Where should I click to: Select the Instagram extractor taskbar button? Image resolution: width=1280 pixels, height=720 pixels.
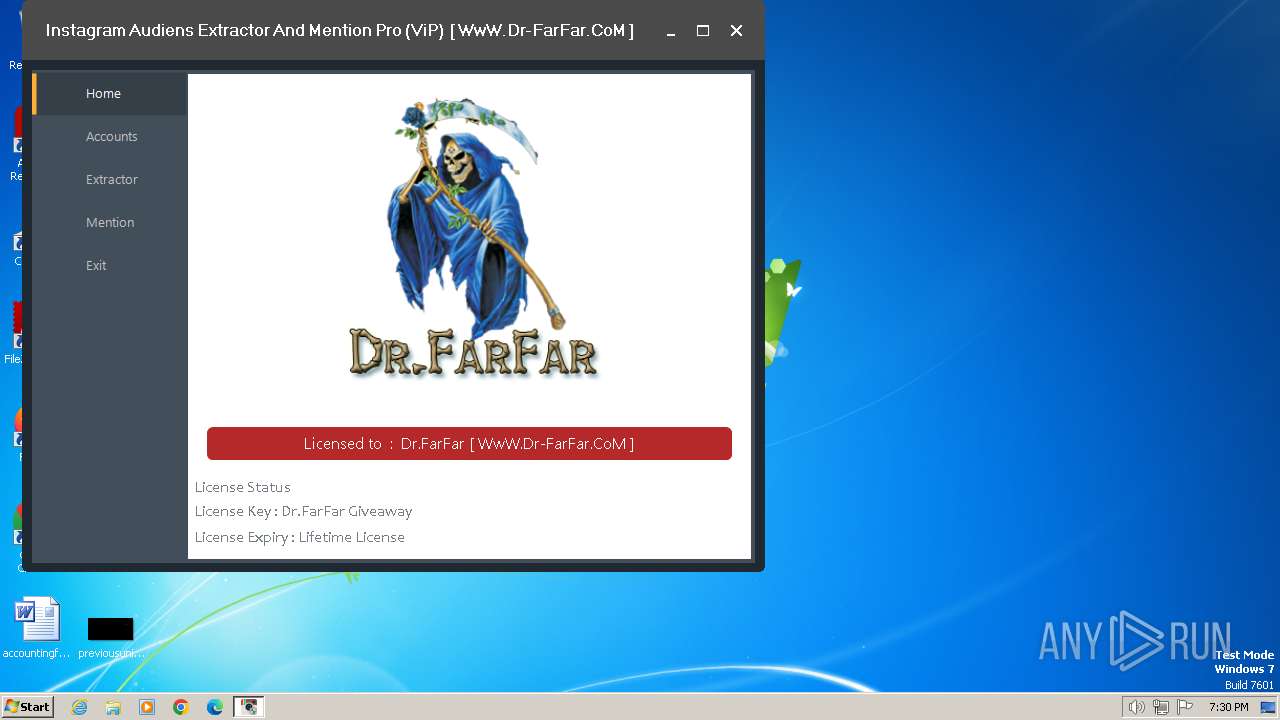248,707
